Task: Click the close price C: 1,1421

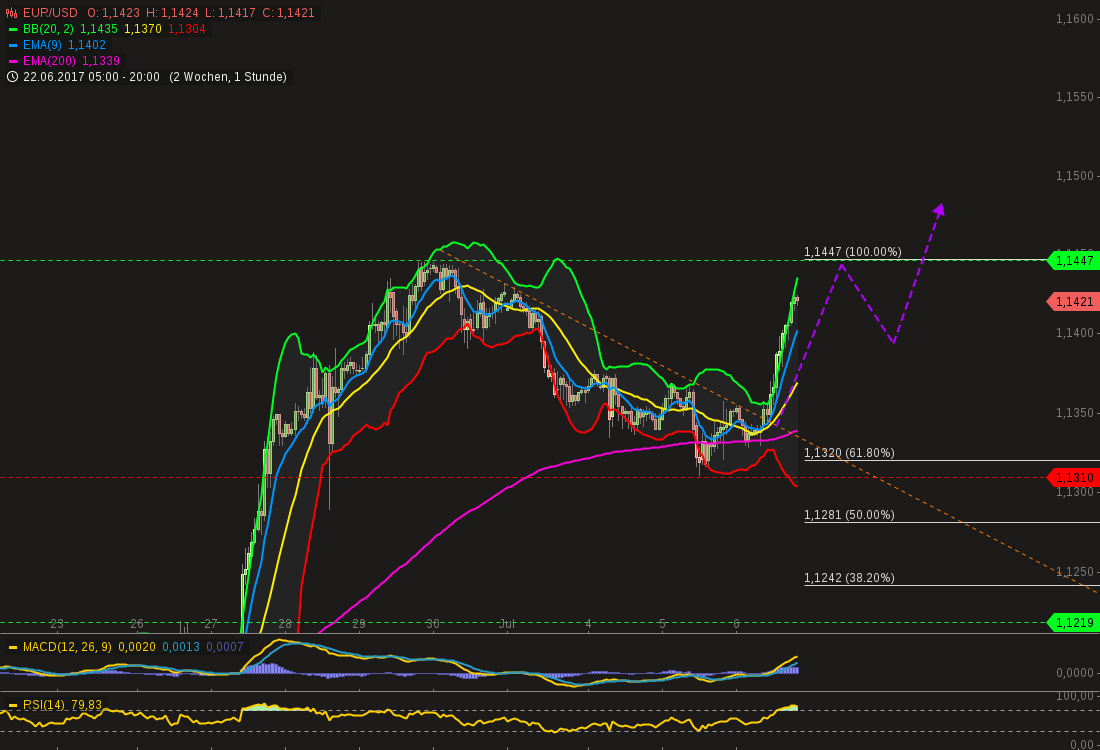Action: 288,13
